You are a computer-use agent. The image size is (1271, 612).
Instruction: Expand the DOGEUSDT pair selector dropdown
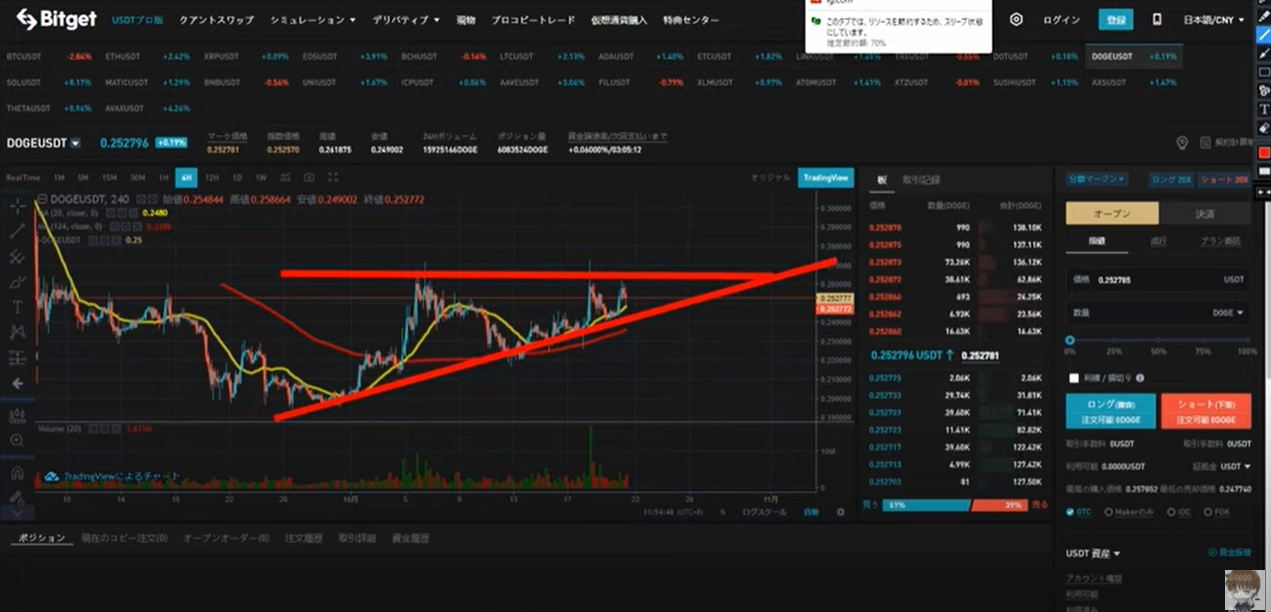(75, 144)
